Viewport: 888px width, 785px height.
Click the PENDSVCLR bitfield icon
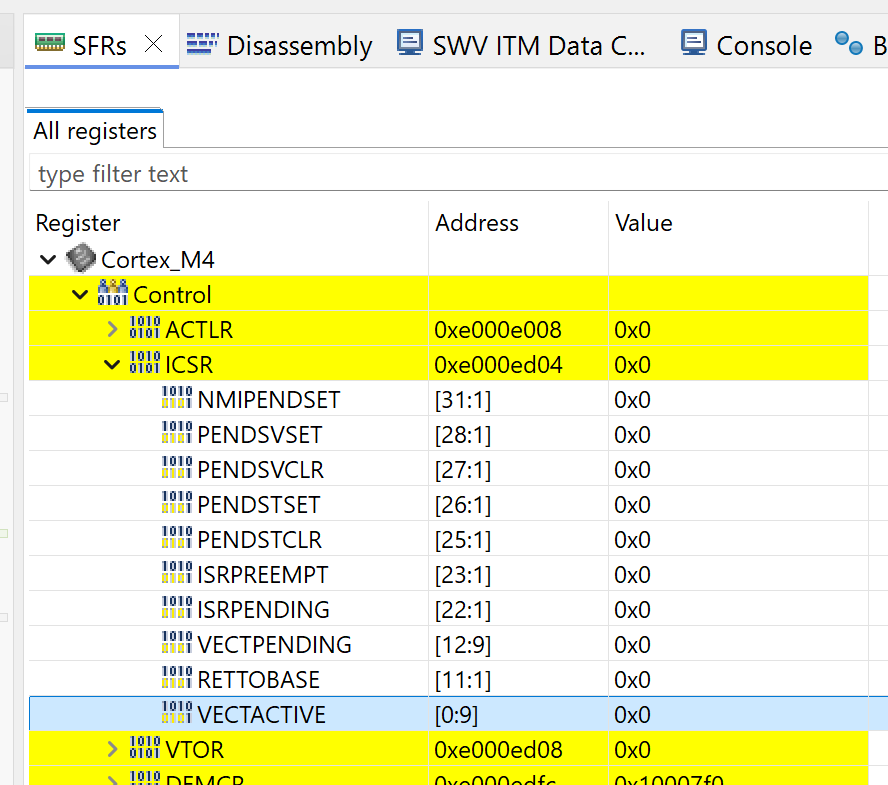[x=177, y=468]
